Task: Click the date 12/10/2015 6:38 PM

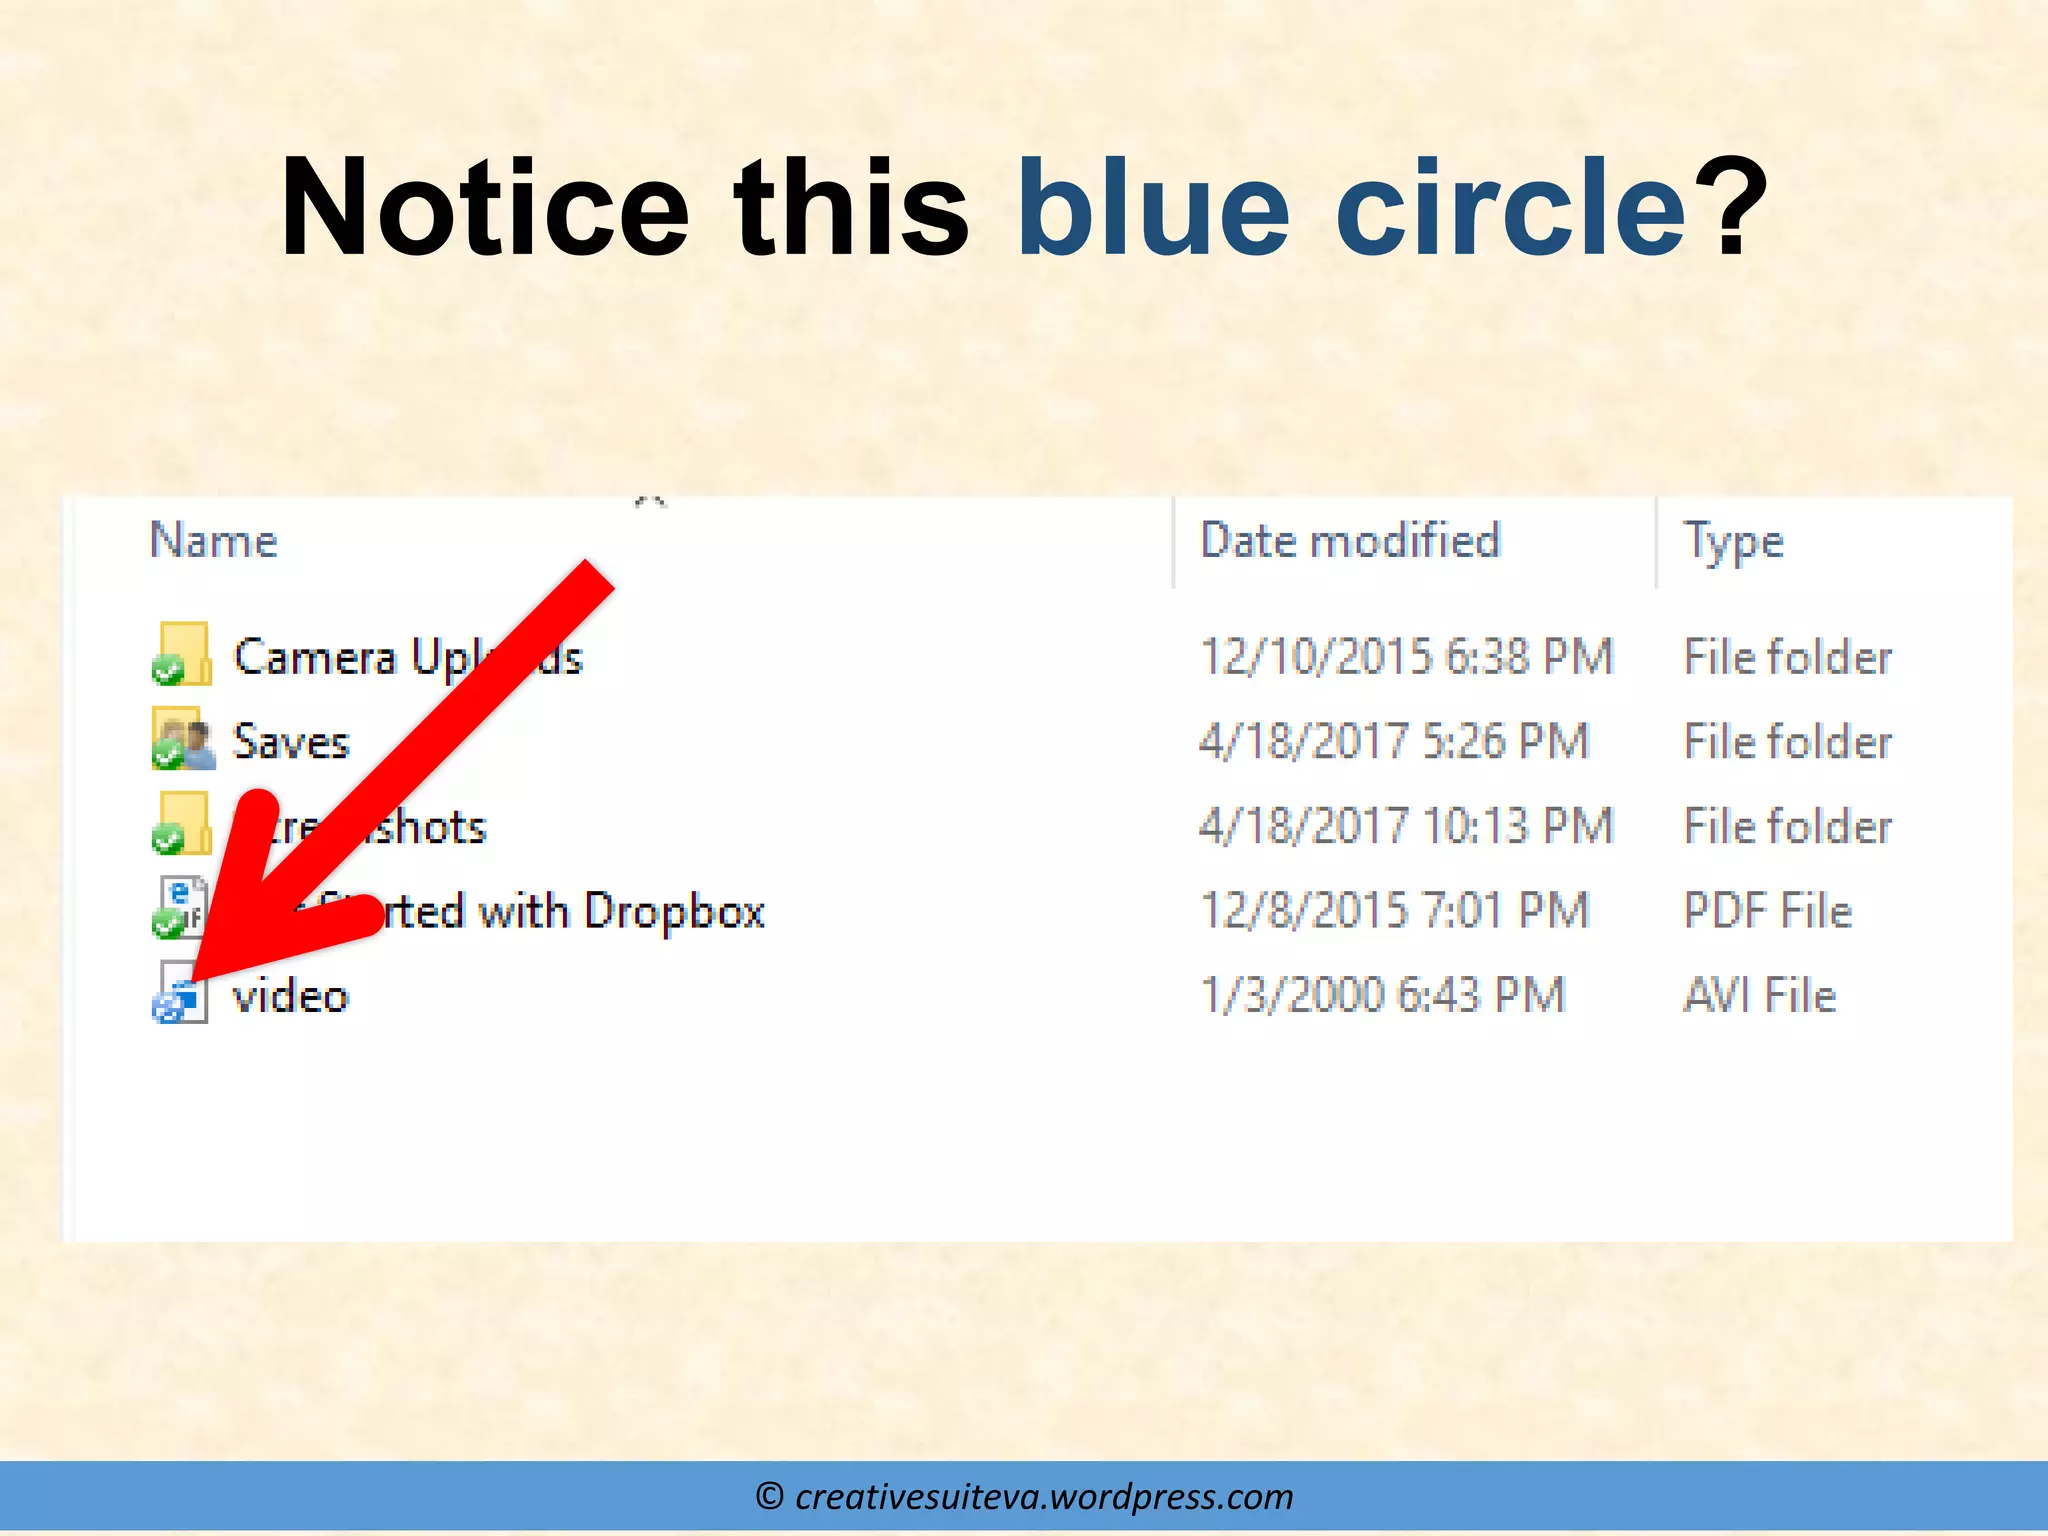Action: pos(1406,657)
